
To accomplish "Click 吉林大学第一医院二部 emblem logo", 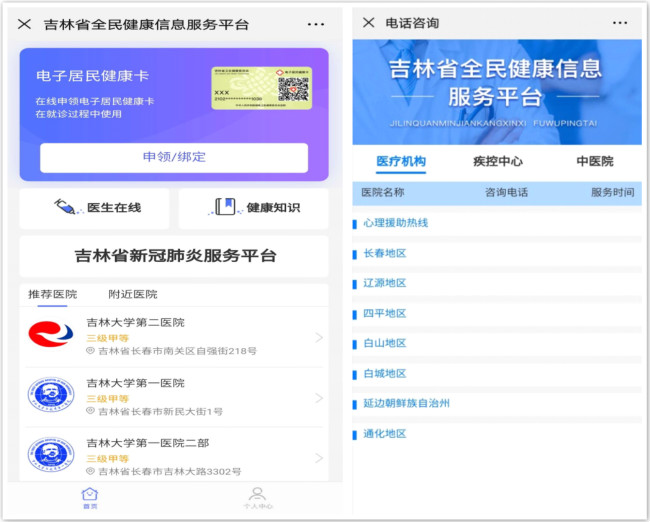I will 51,454.
